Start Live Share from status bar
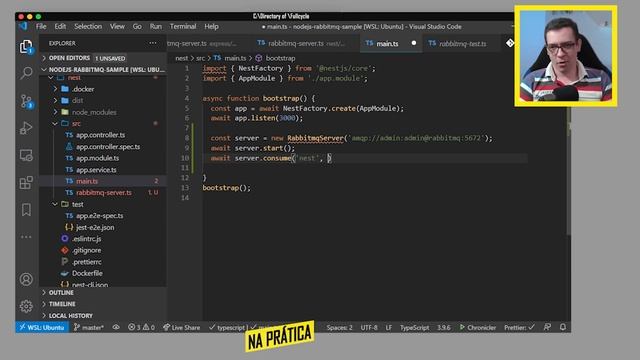 pyautogui.click(x=182, y=327)
